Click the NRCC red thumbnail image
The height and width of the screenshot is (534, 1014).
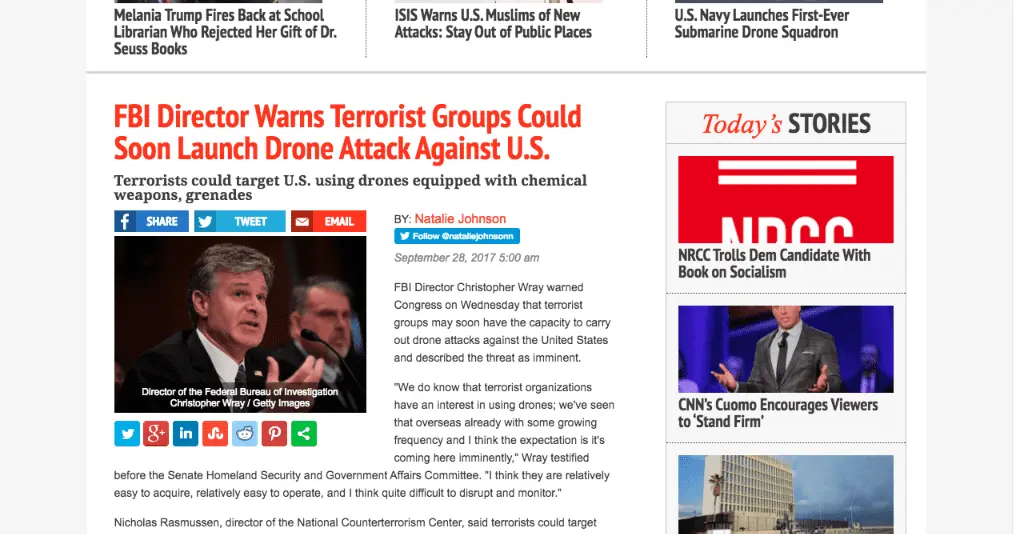click(x=786, y=199)
